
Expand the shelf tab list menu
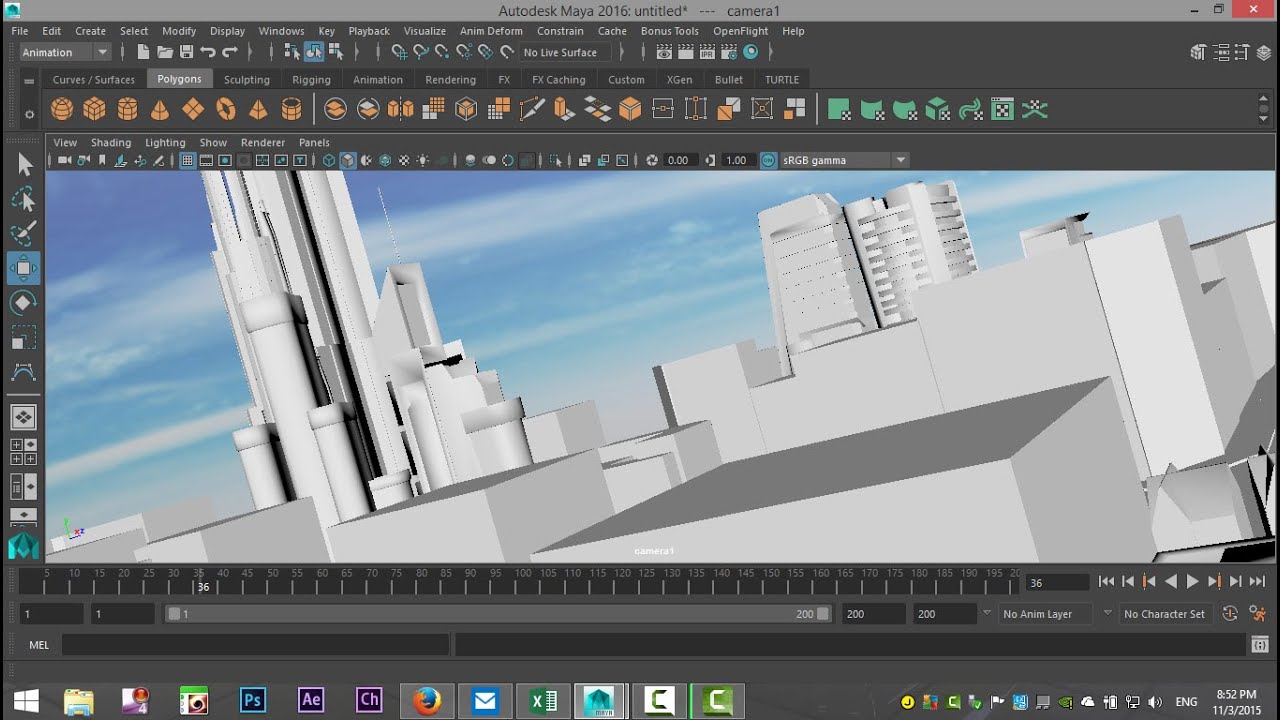pyautogui.click(x=29, y=80)
